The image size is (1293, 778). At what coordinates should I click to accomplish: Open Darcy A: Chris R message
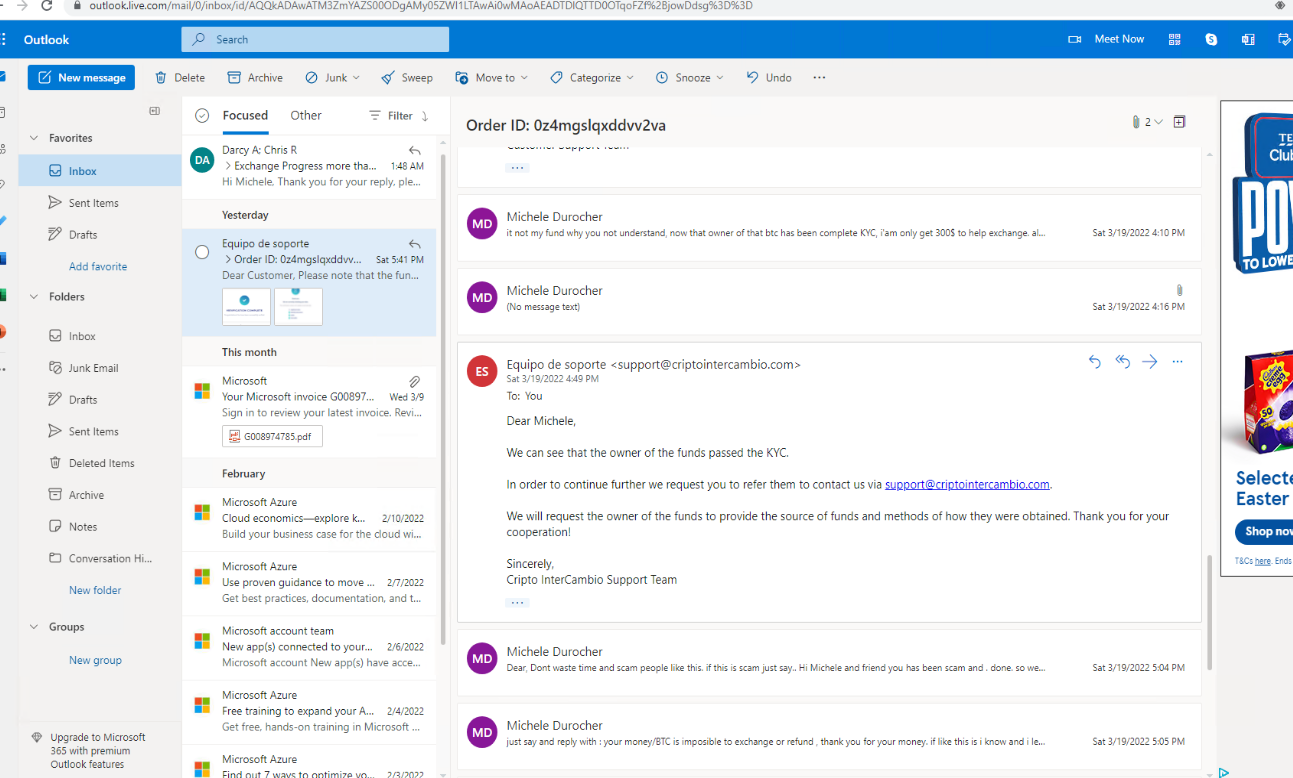coord(309,167)
